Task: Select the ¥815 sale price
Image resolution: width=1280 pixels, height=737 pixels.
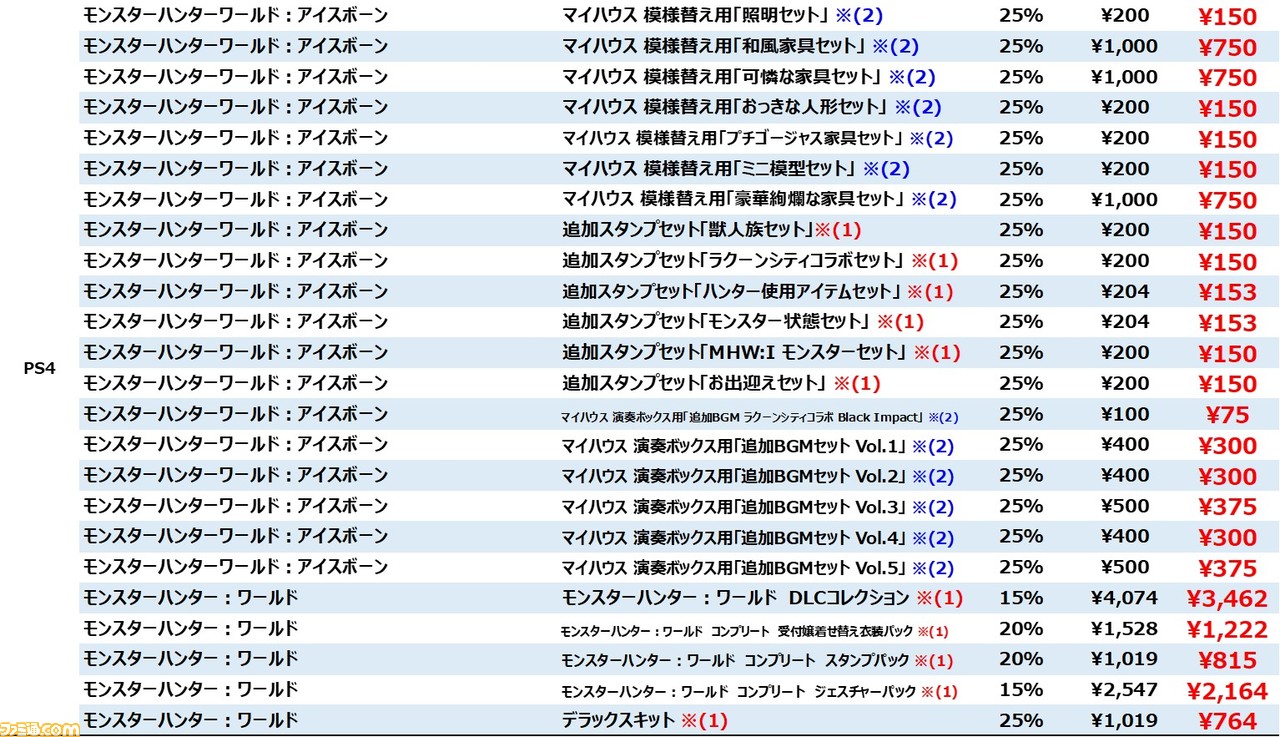Action: point(1226,661)
